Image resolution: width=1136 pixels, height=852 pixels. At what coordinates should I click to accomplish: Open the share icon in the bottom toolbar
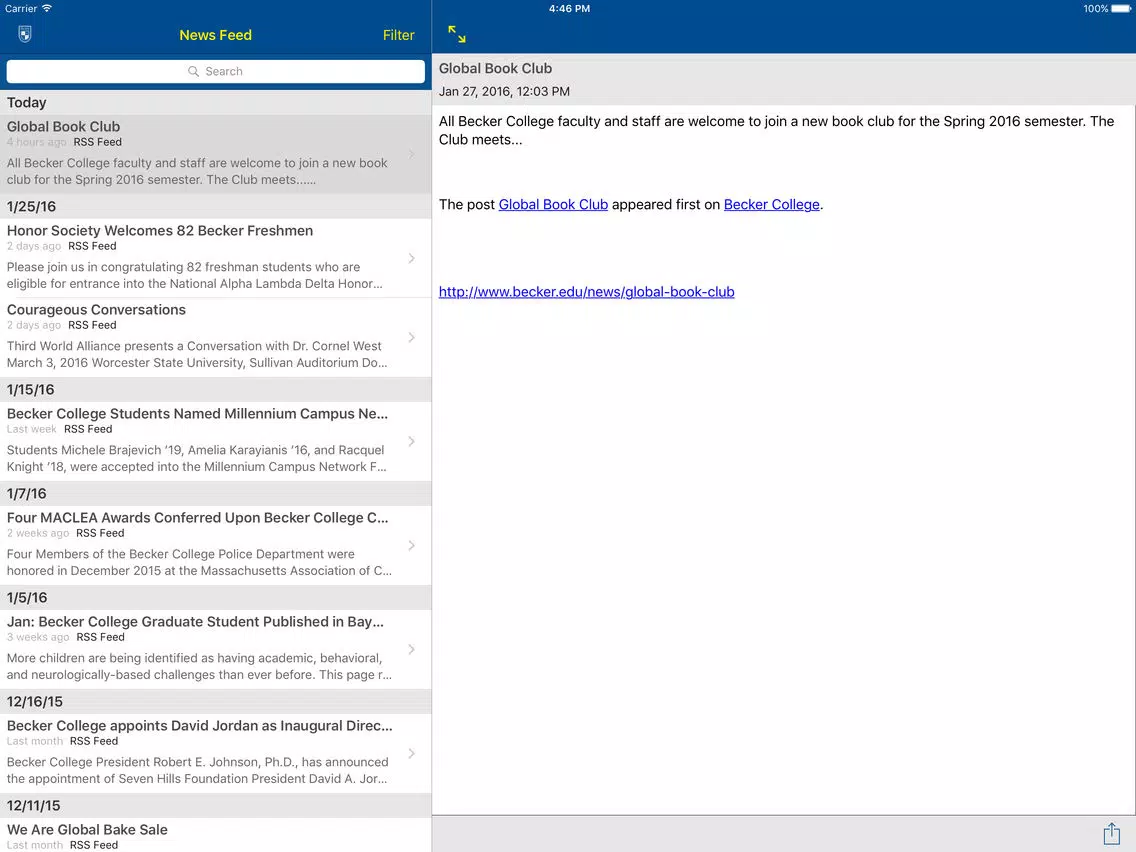[1111, 834]
